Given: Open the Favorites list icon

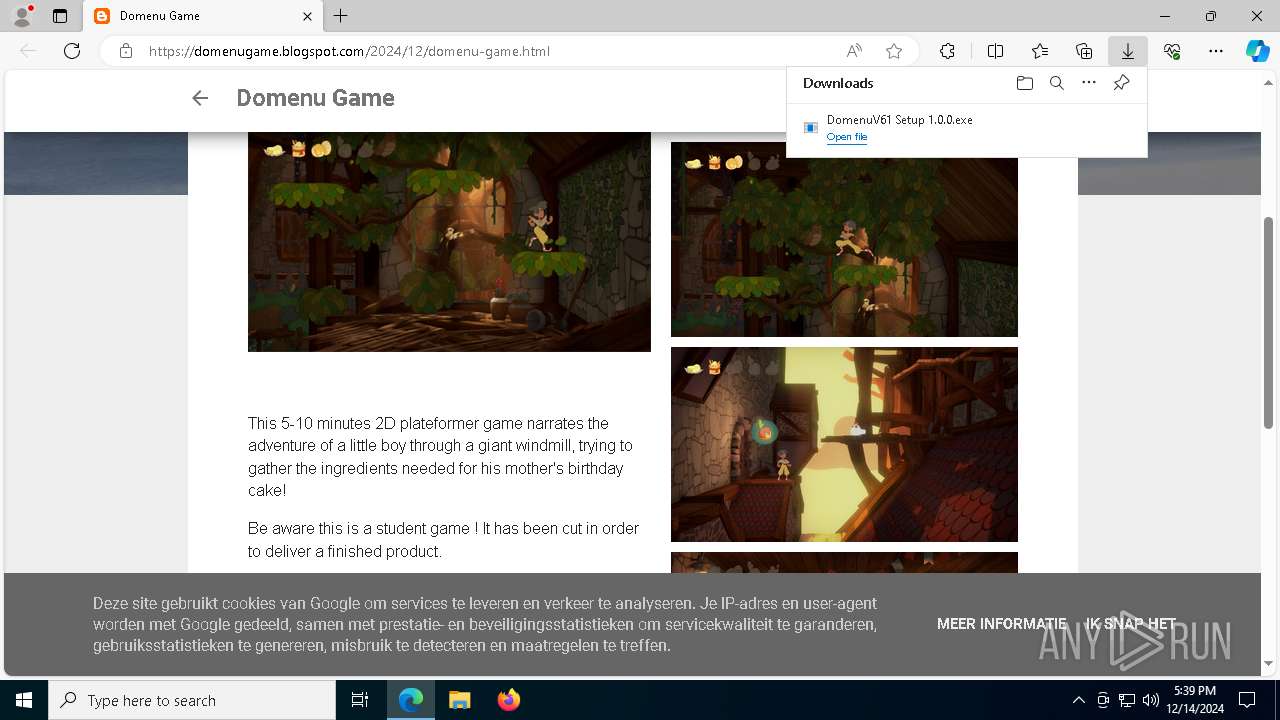Looking at the screenshot, I should (x=1040, y=51).
